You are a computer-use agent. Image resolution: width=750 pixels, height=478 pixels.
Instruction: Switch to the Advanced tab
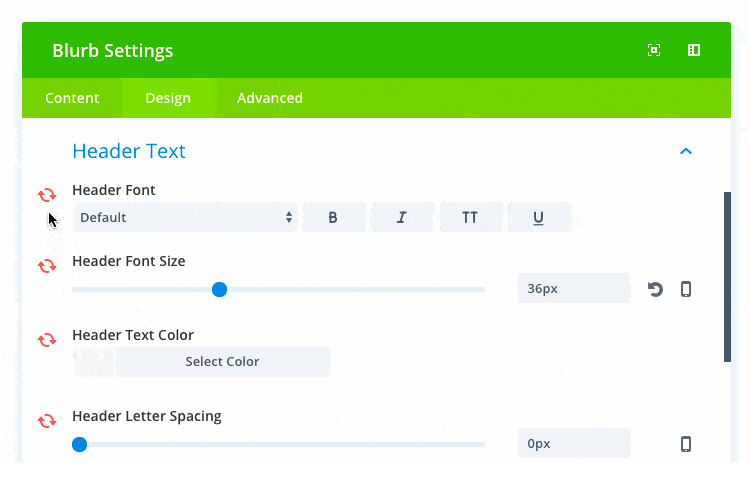270,98
